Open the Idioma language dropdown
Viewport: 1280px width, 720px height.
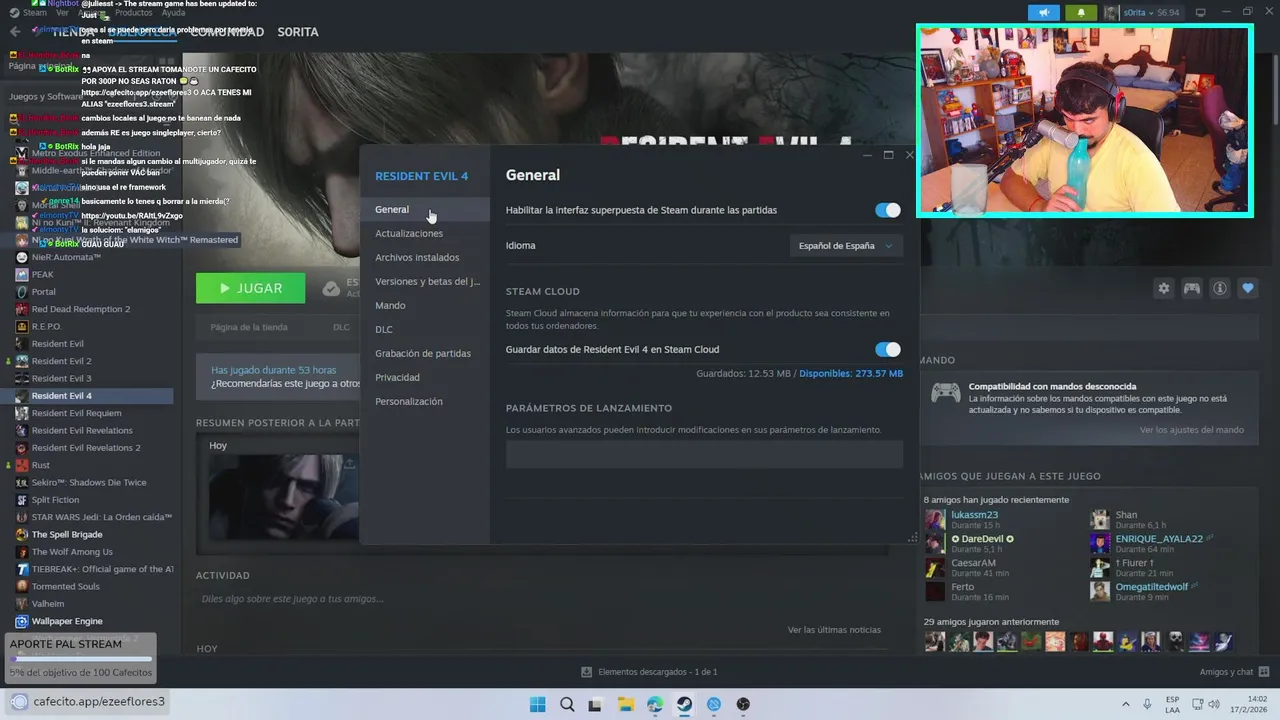(846, 246)
